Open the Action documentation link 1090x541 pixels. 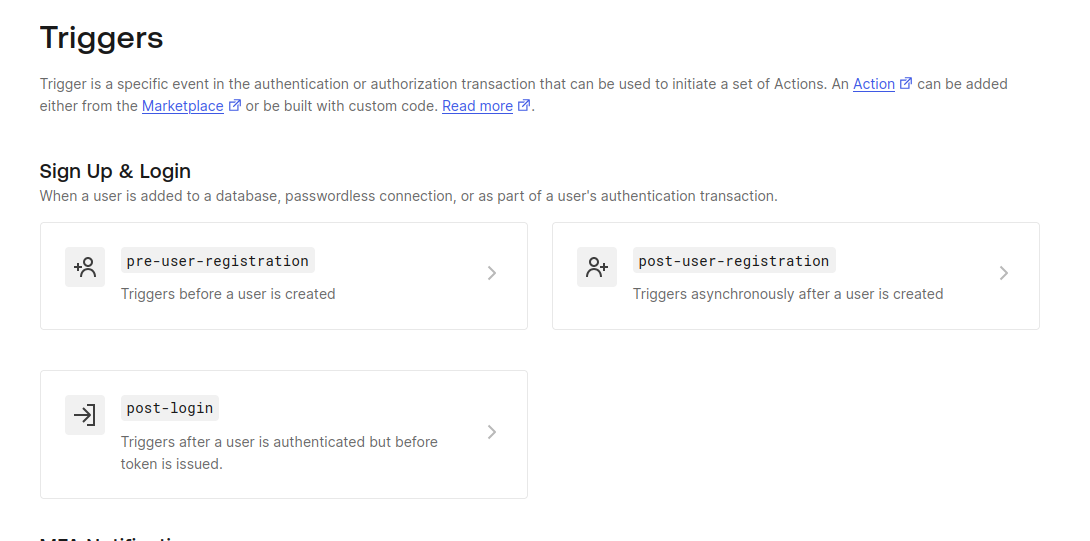874,84
